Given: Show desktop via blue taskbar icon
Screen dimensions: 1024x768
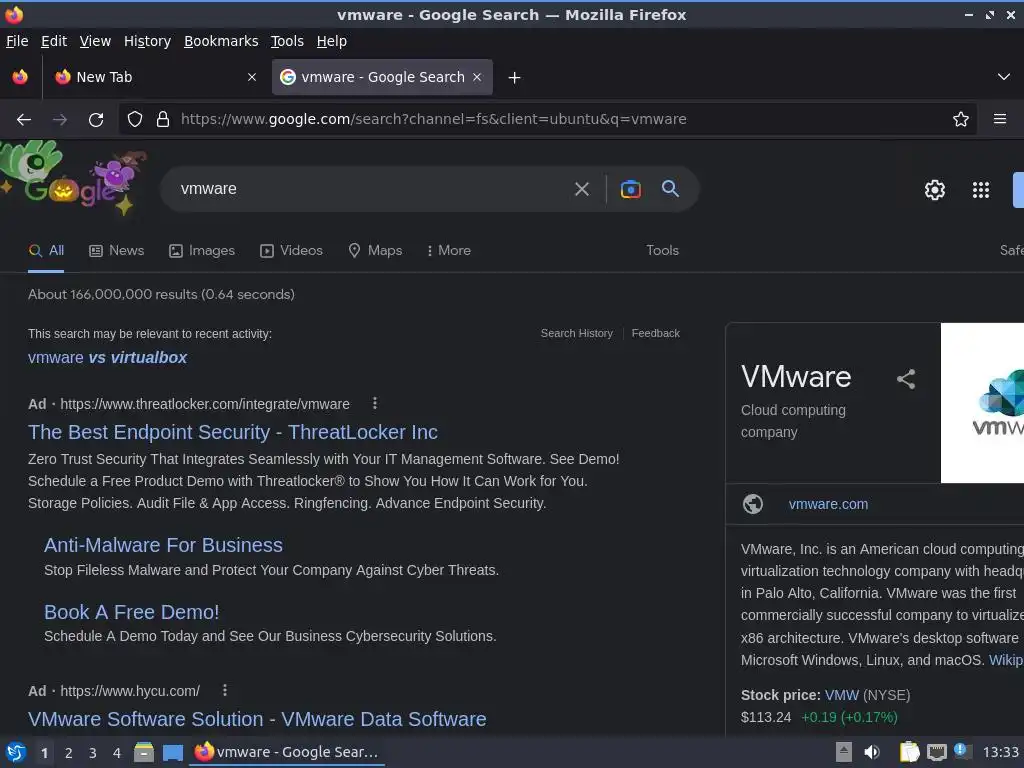Looking at the screenshot, I should (x=173, y=753).
